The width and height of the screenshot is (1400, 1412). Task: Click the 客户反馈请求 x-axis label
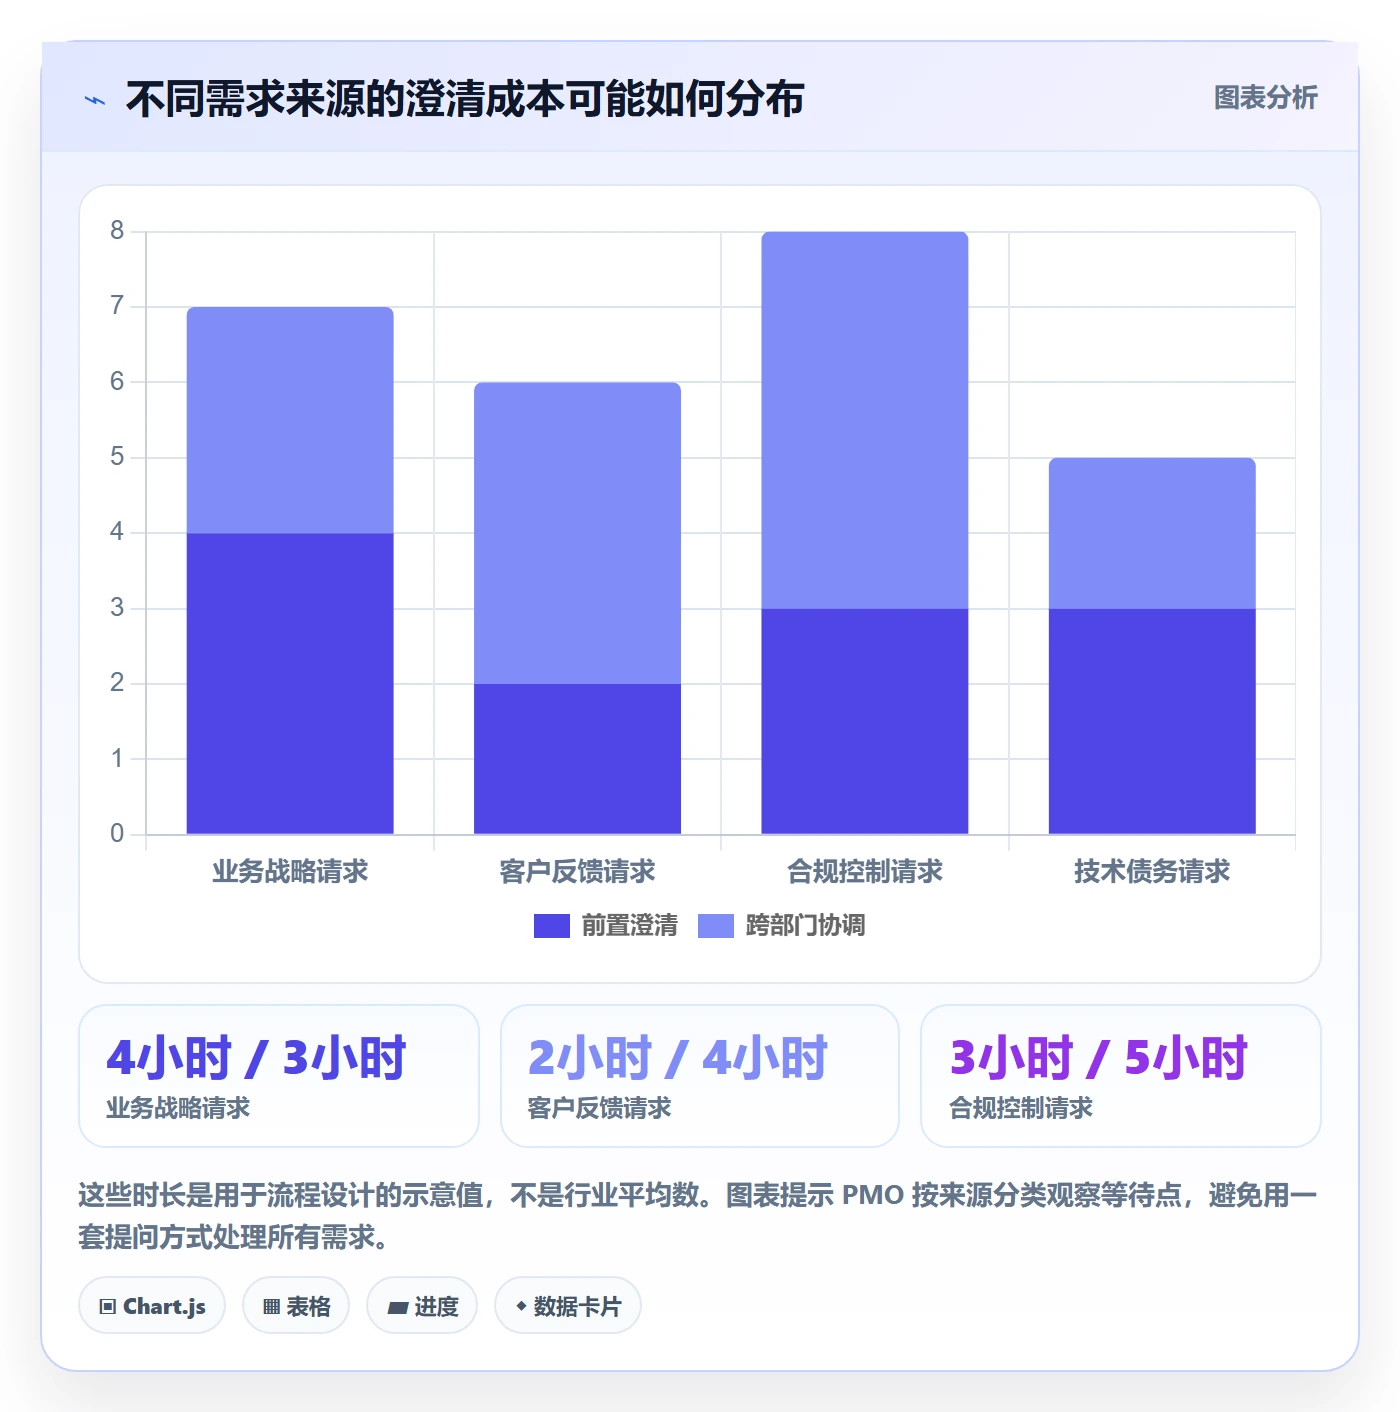coord(578,872)
